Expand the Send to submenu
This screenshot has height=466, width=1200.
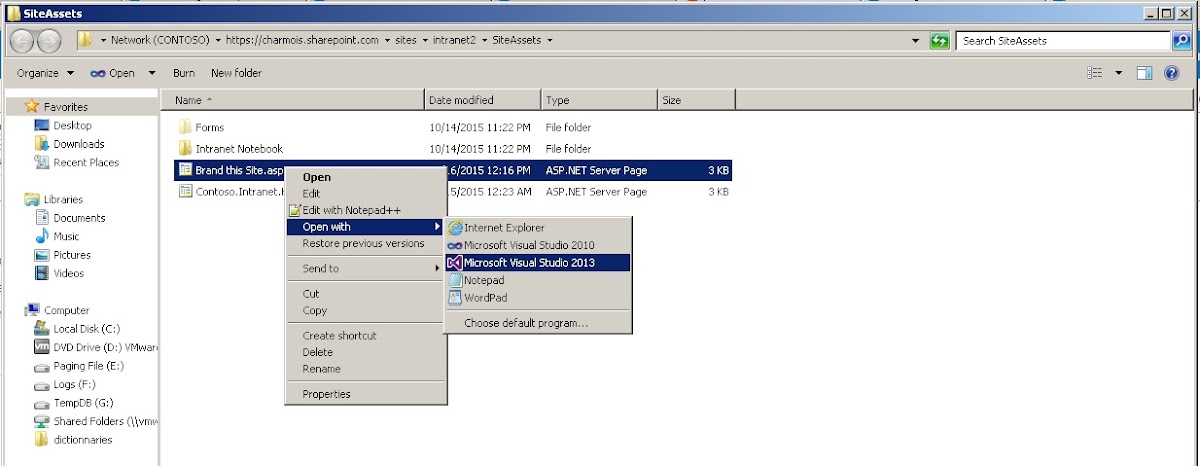(364, 268)
